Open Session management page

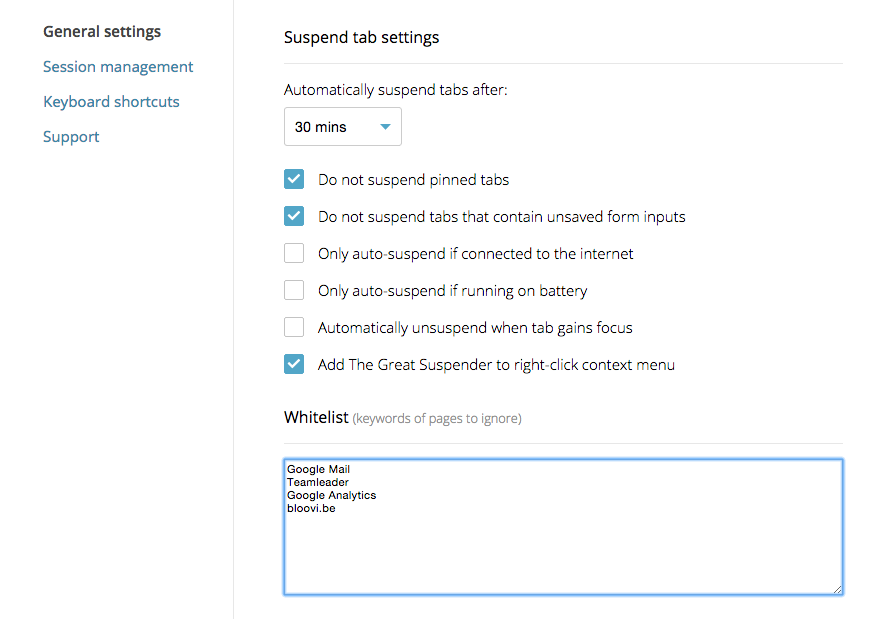(118, 67)
